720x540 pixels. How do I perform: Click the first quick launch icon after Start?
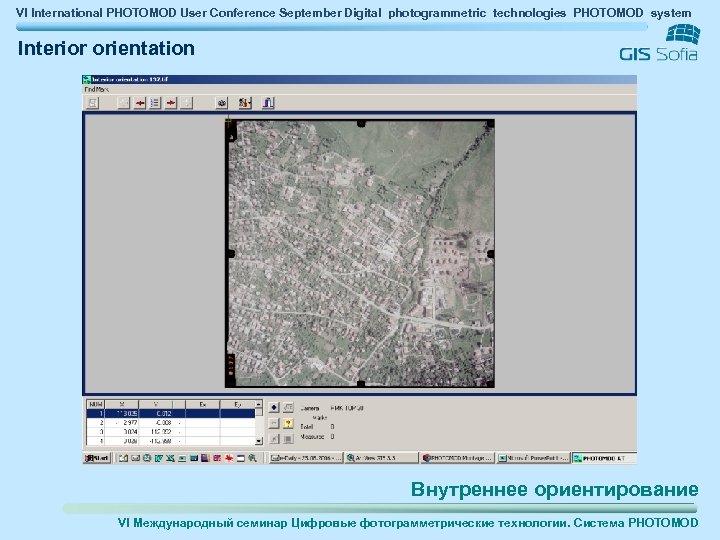(x=123, y=458)
